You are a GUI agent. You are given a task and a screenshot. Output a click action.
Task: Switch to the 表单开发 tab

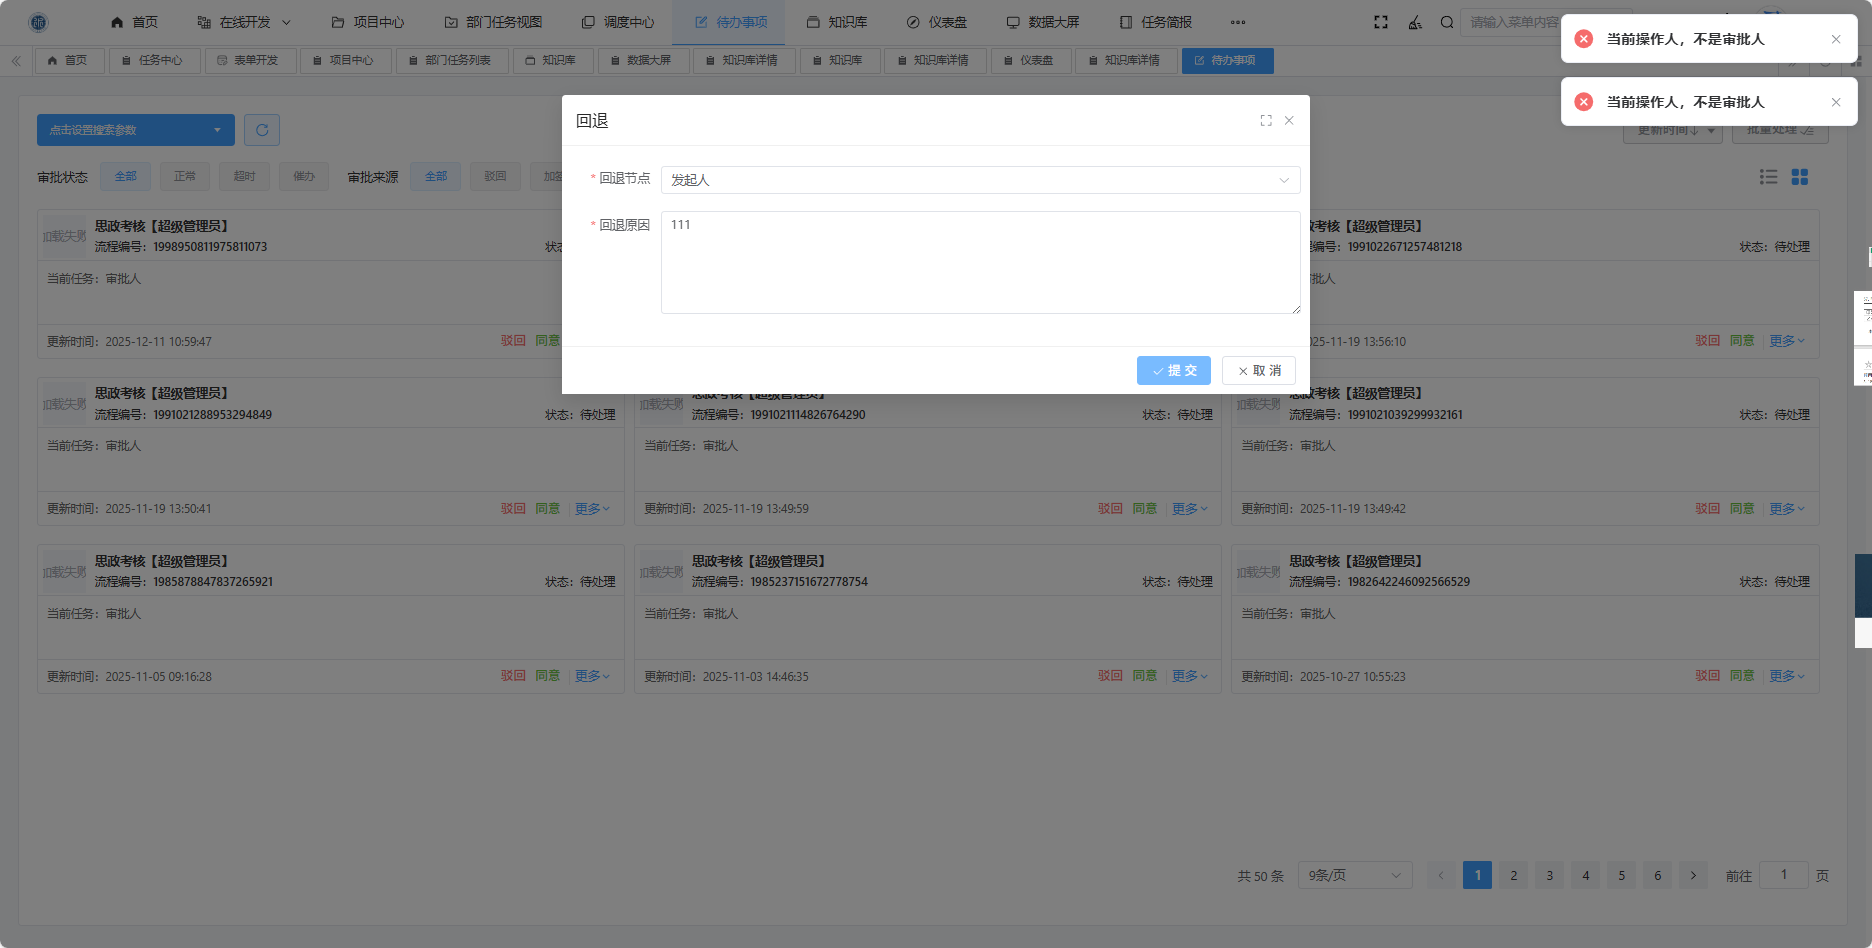250,61
